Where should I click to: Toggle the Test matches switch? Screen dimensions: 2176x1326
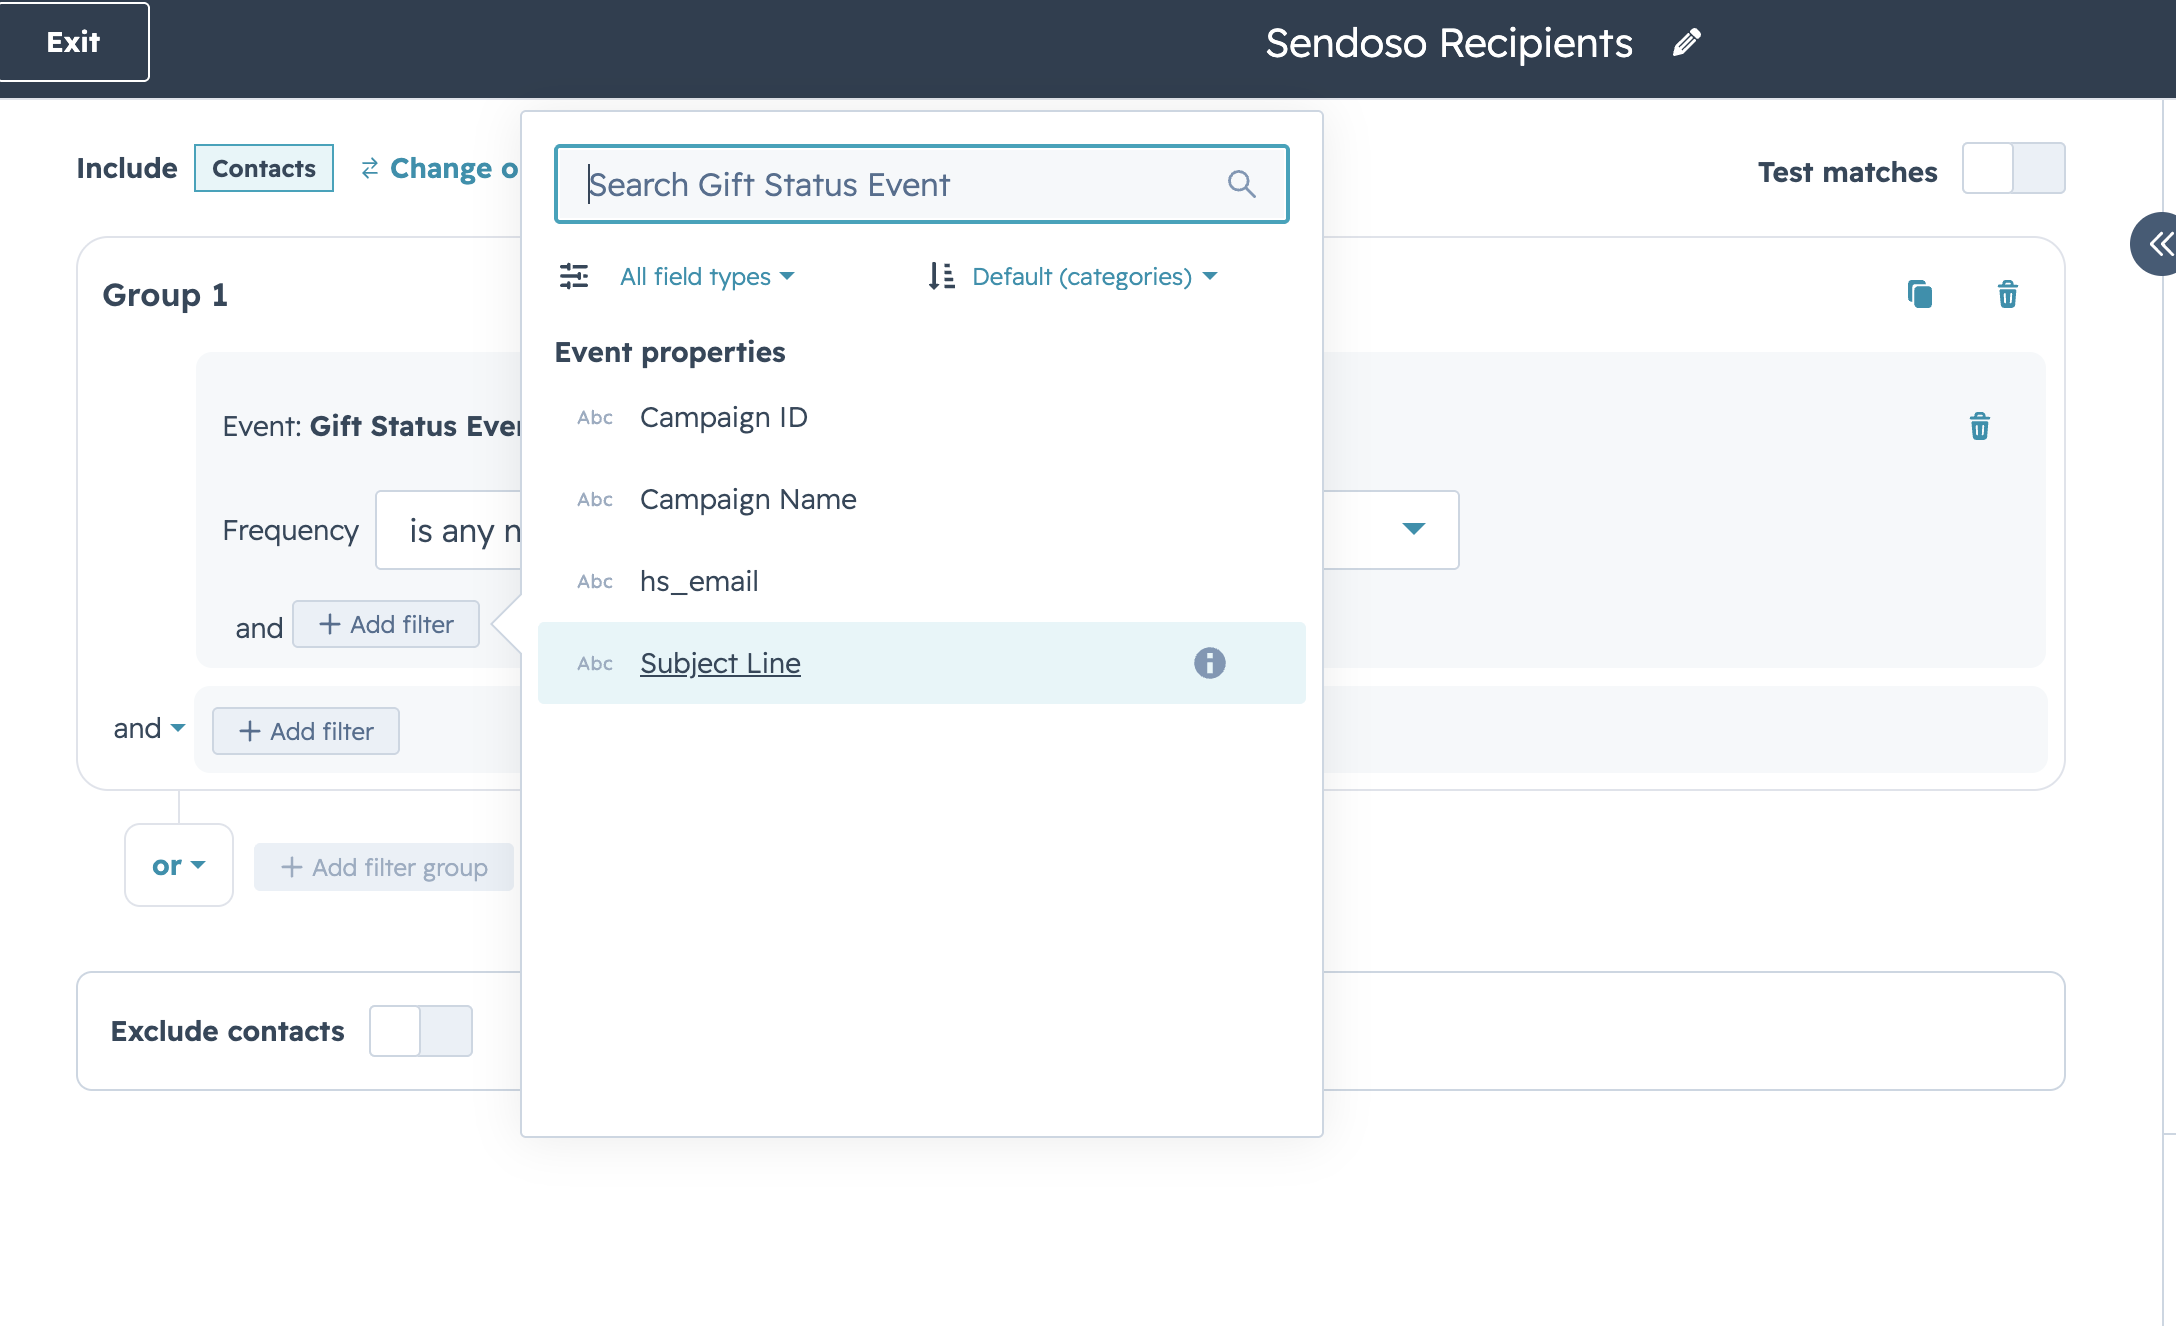tap(2014, 168)
